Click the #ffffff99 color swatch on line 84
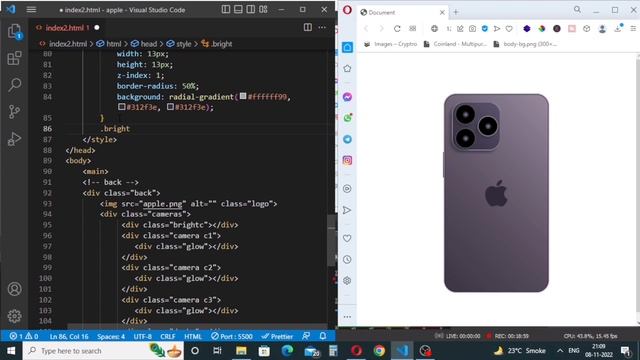Screen dimensions: 640x360 tap(243, 96)
